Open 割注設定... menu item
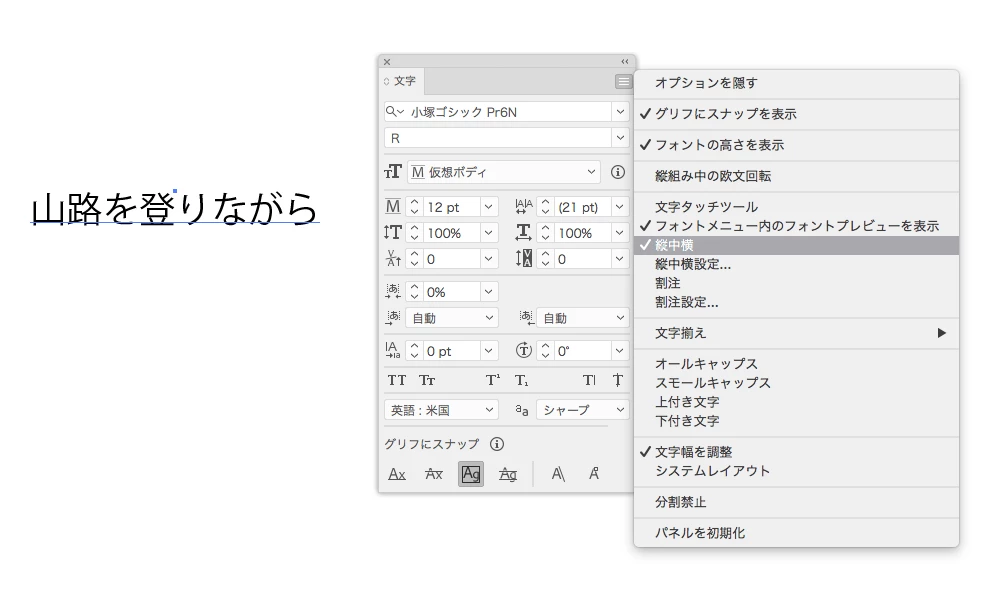1006x604 pixels. (x=796, y=302)
